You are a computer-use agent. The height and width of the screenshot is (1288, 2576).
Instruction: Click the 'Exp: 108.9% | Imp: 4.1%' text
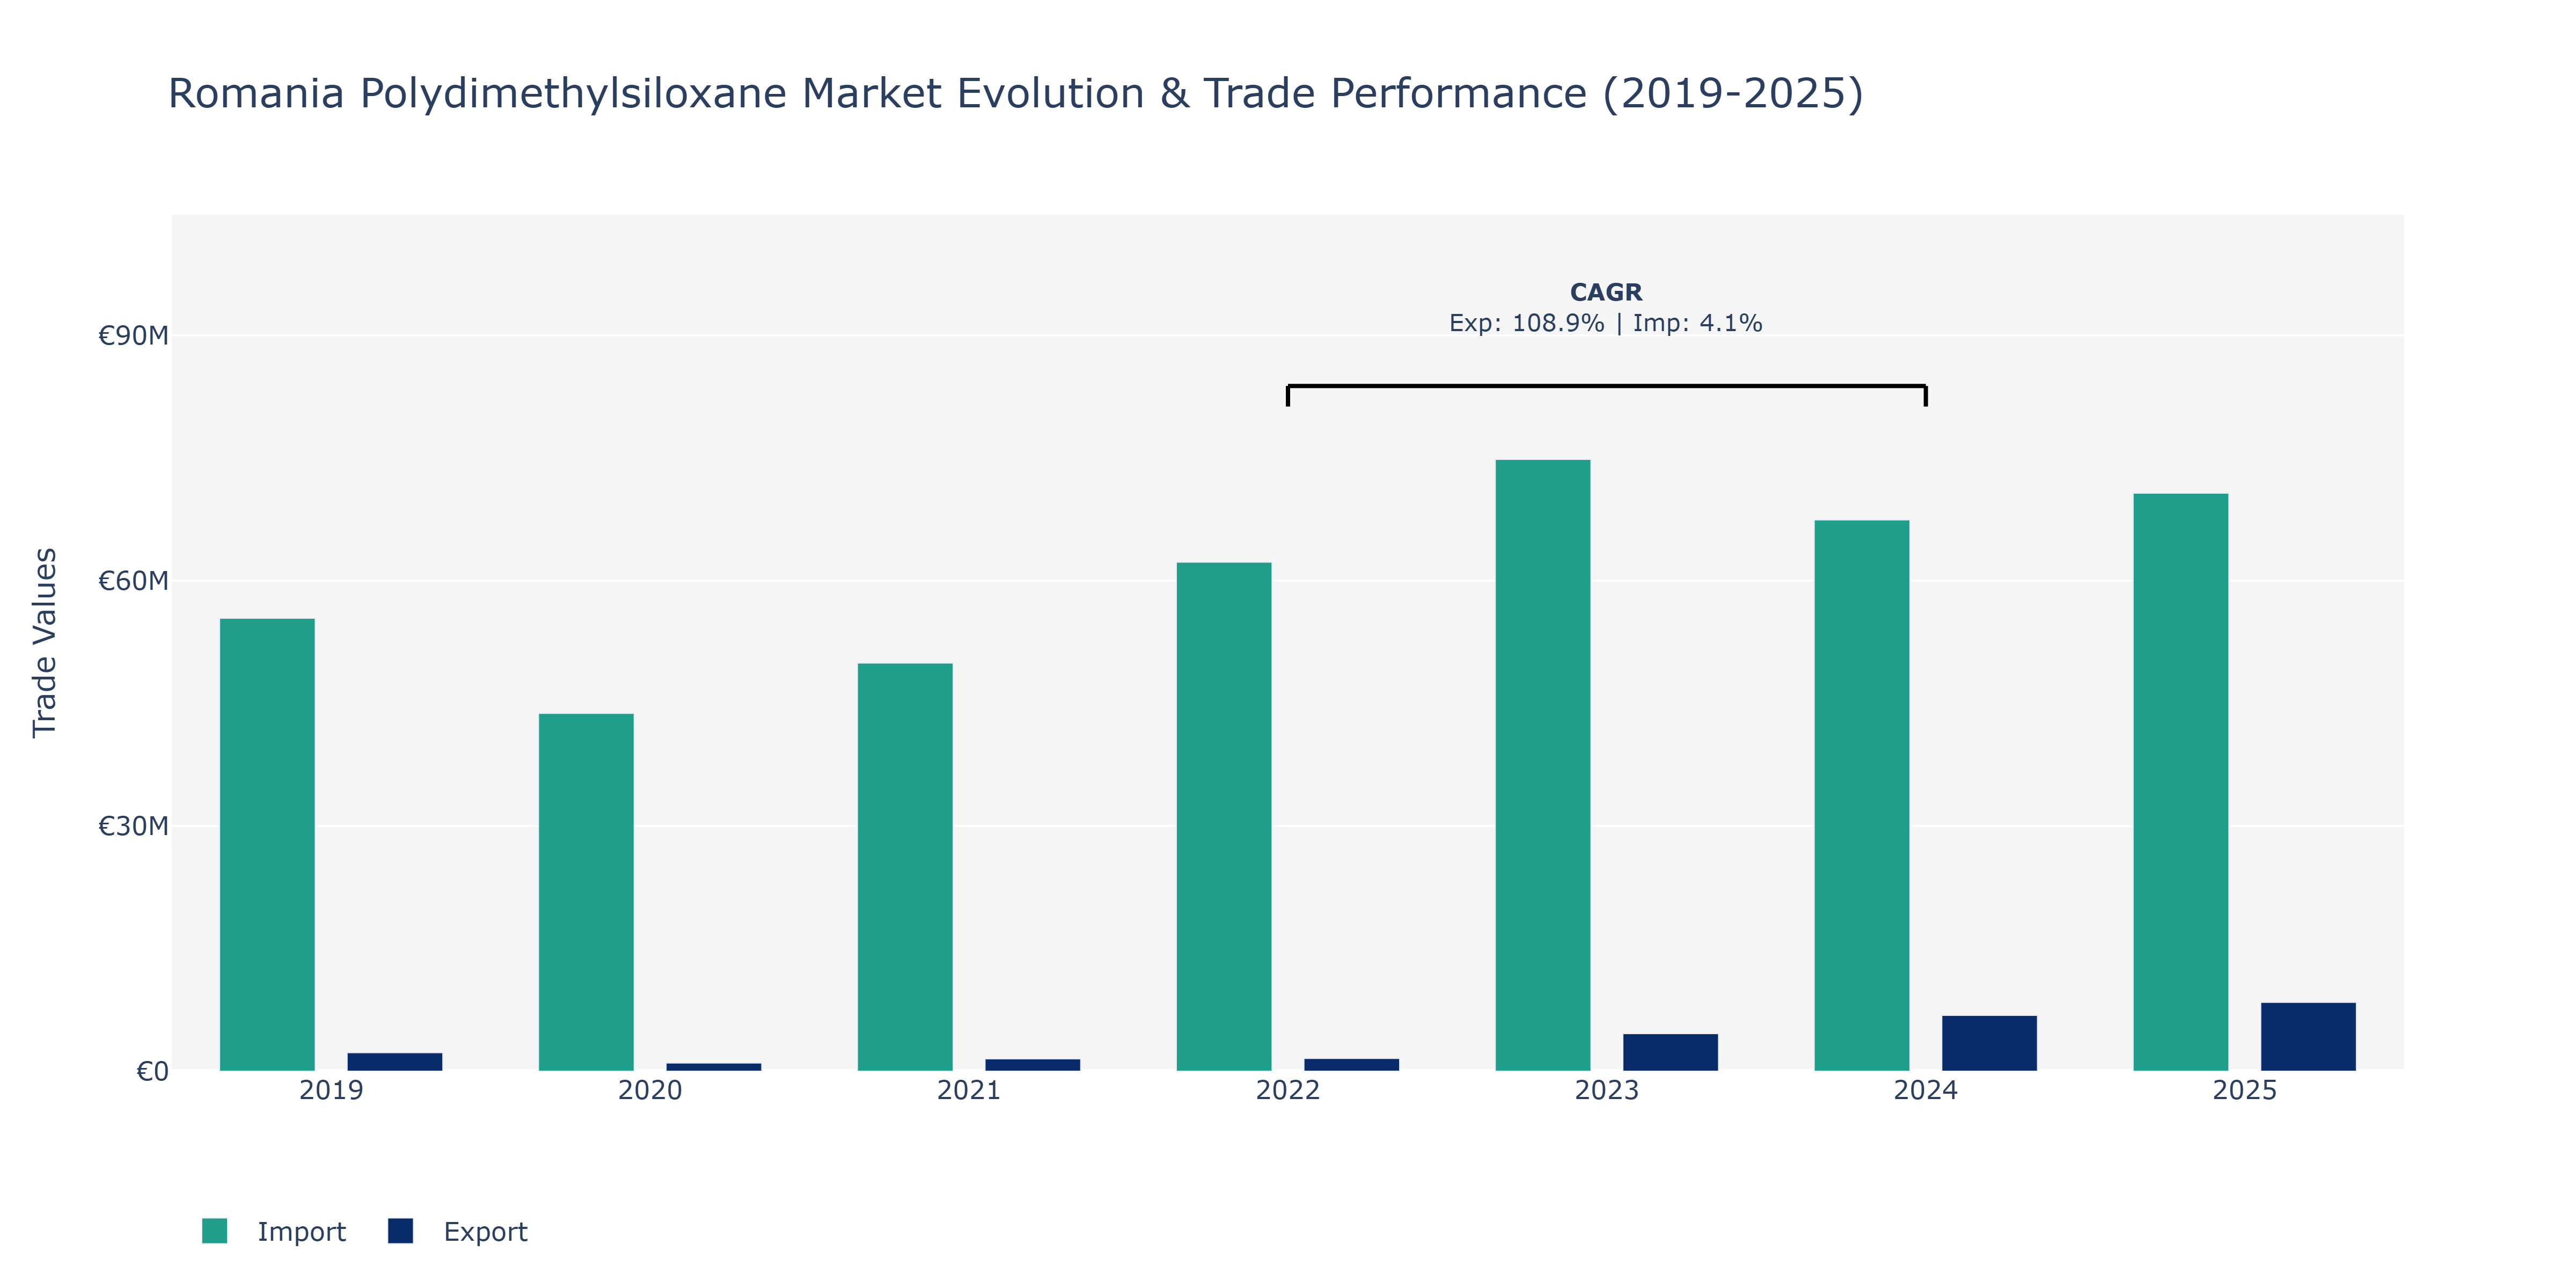click(x=1606, y=323)
